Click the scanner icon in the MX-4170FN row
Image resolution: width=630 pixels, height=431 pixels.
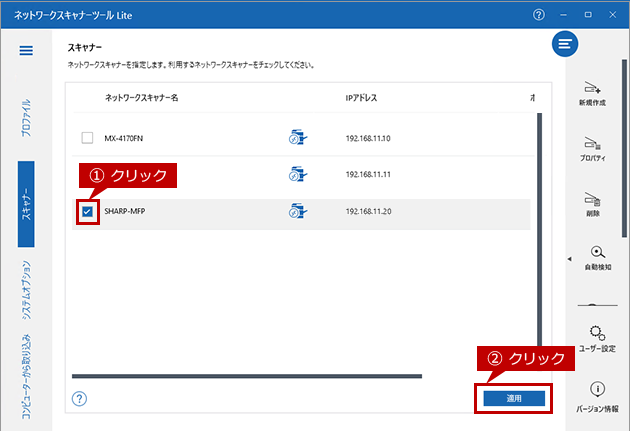tap(298, 137)
